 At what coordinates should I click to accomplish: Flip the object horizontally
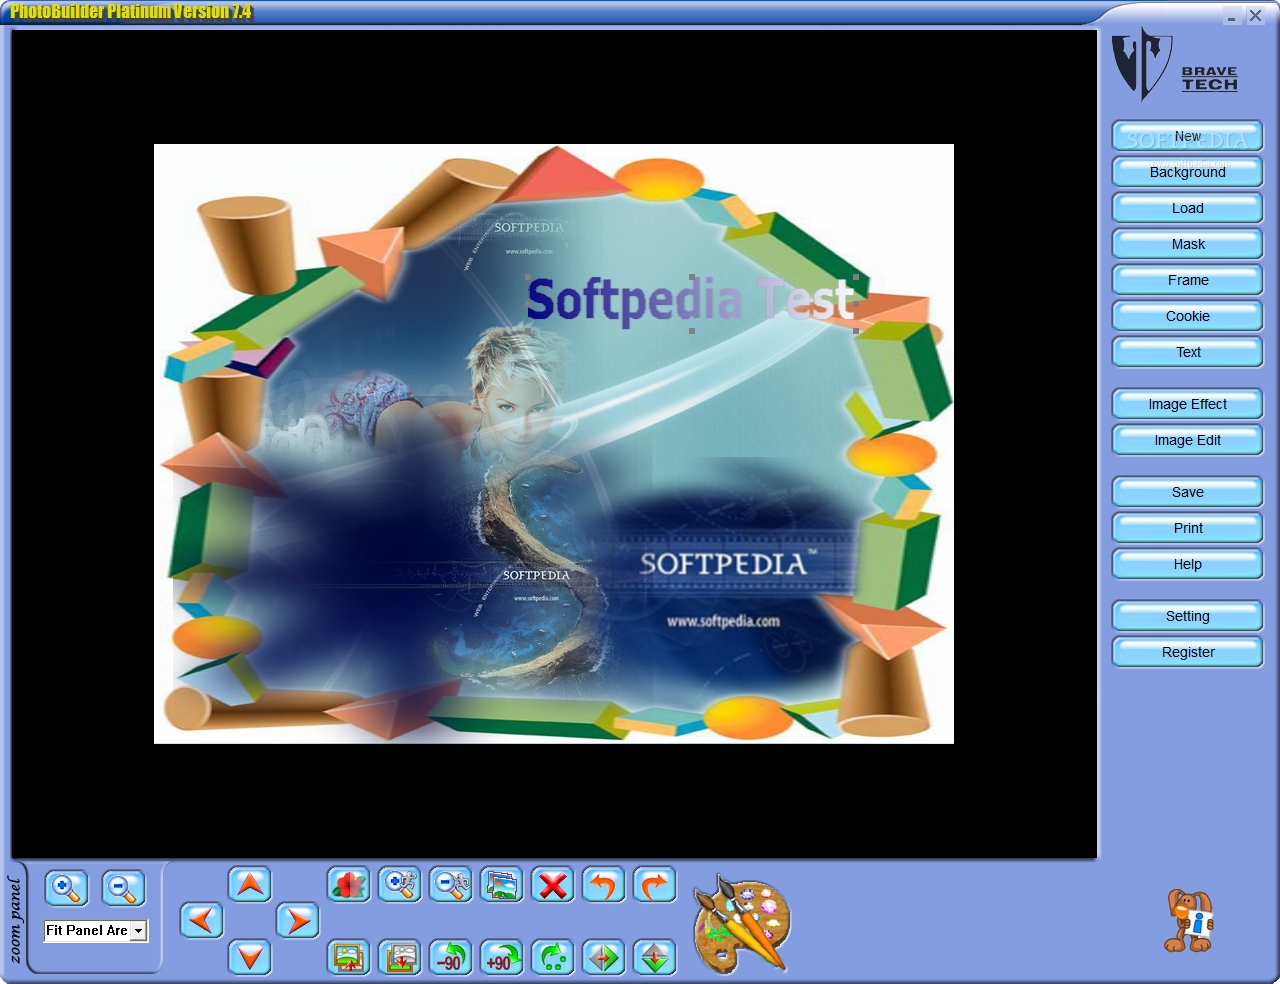click(604, 957)
